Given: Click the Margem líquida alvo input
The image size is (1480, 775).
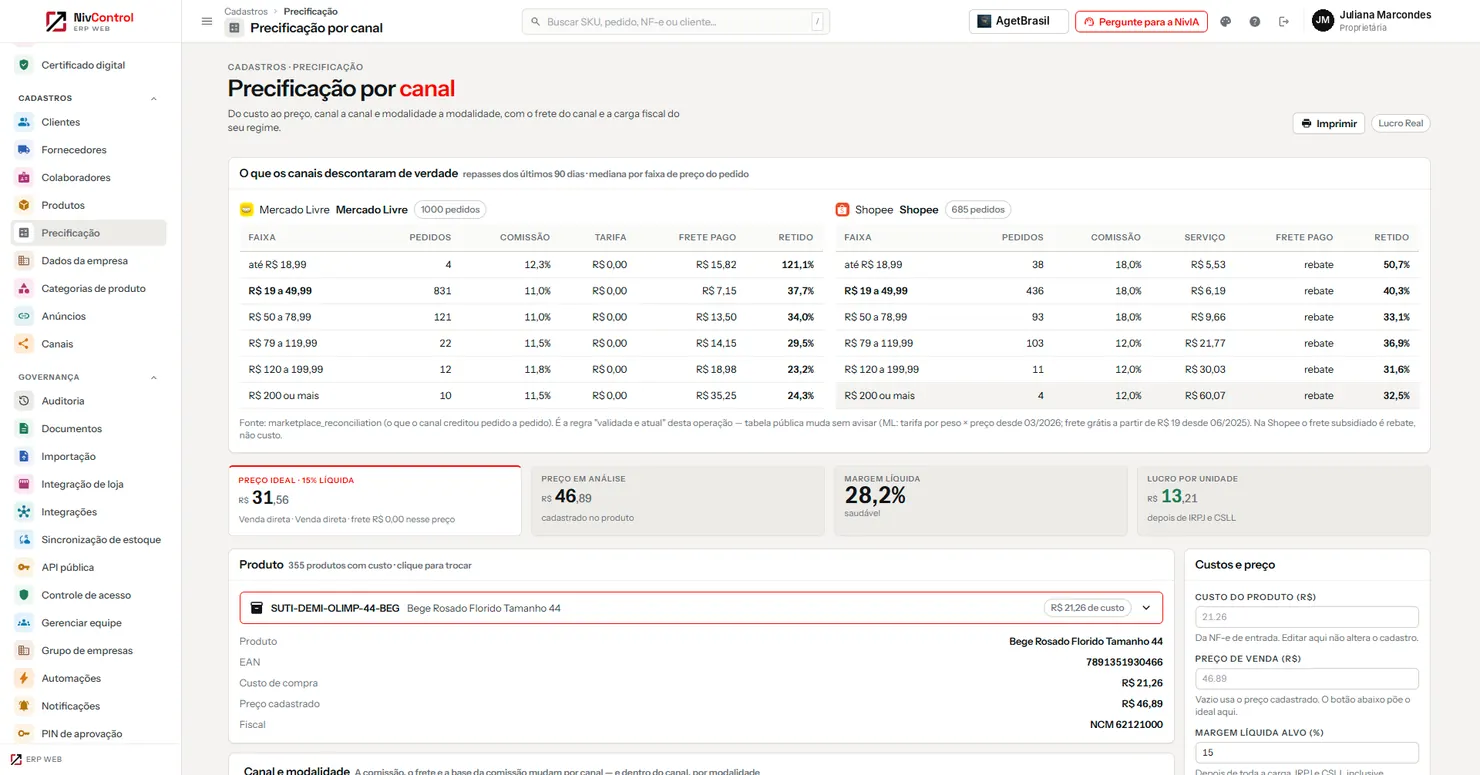Looking at the screenshot, I should pos(1307,753).
